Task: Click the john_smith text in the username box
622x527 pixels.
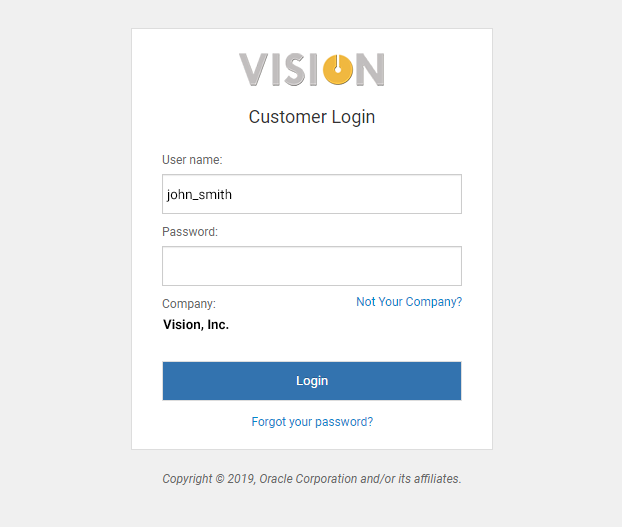Action: click(x=200, y=195)
